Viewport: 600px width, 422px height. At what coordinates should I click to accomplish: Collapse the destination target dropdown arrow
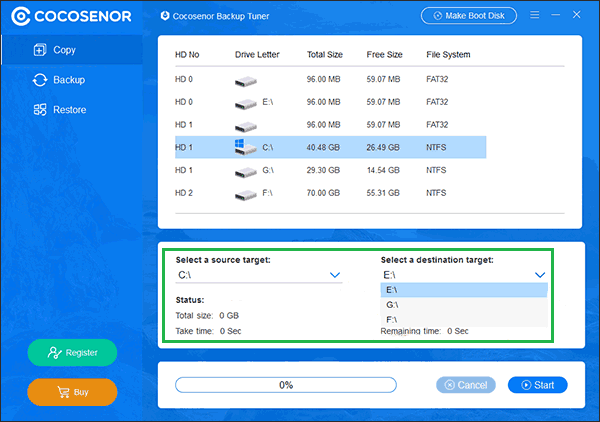point(540,274)
